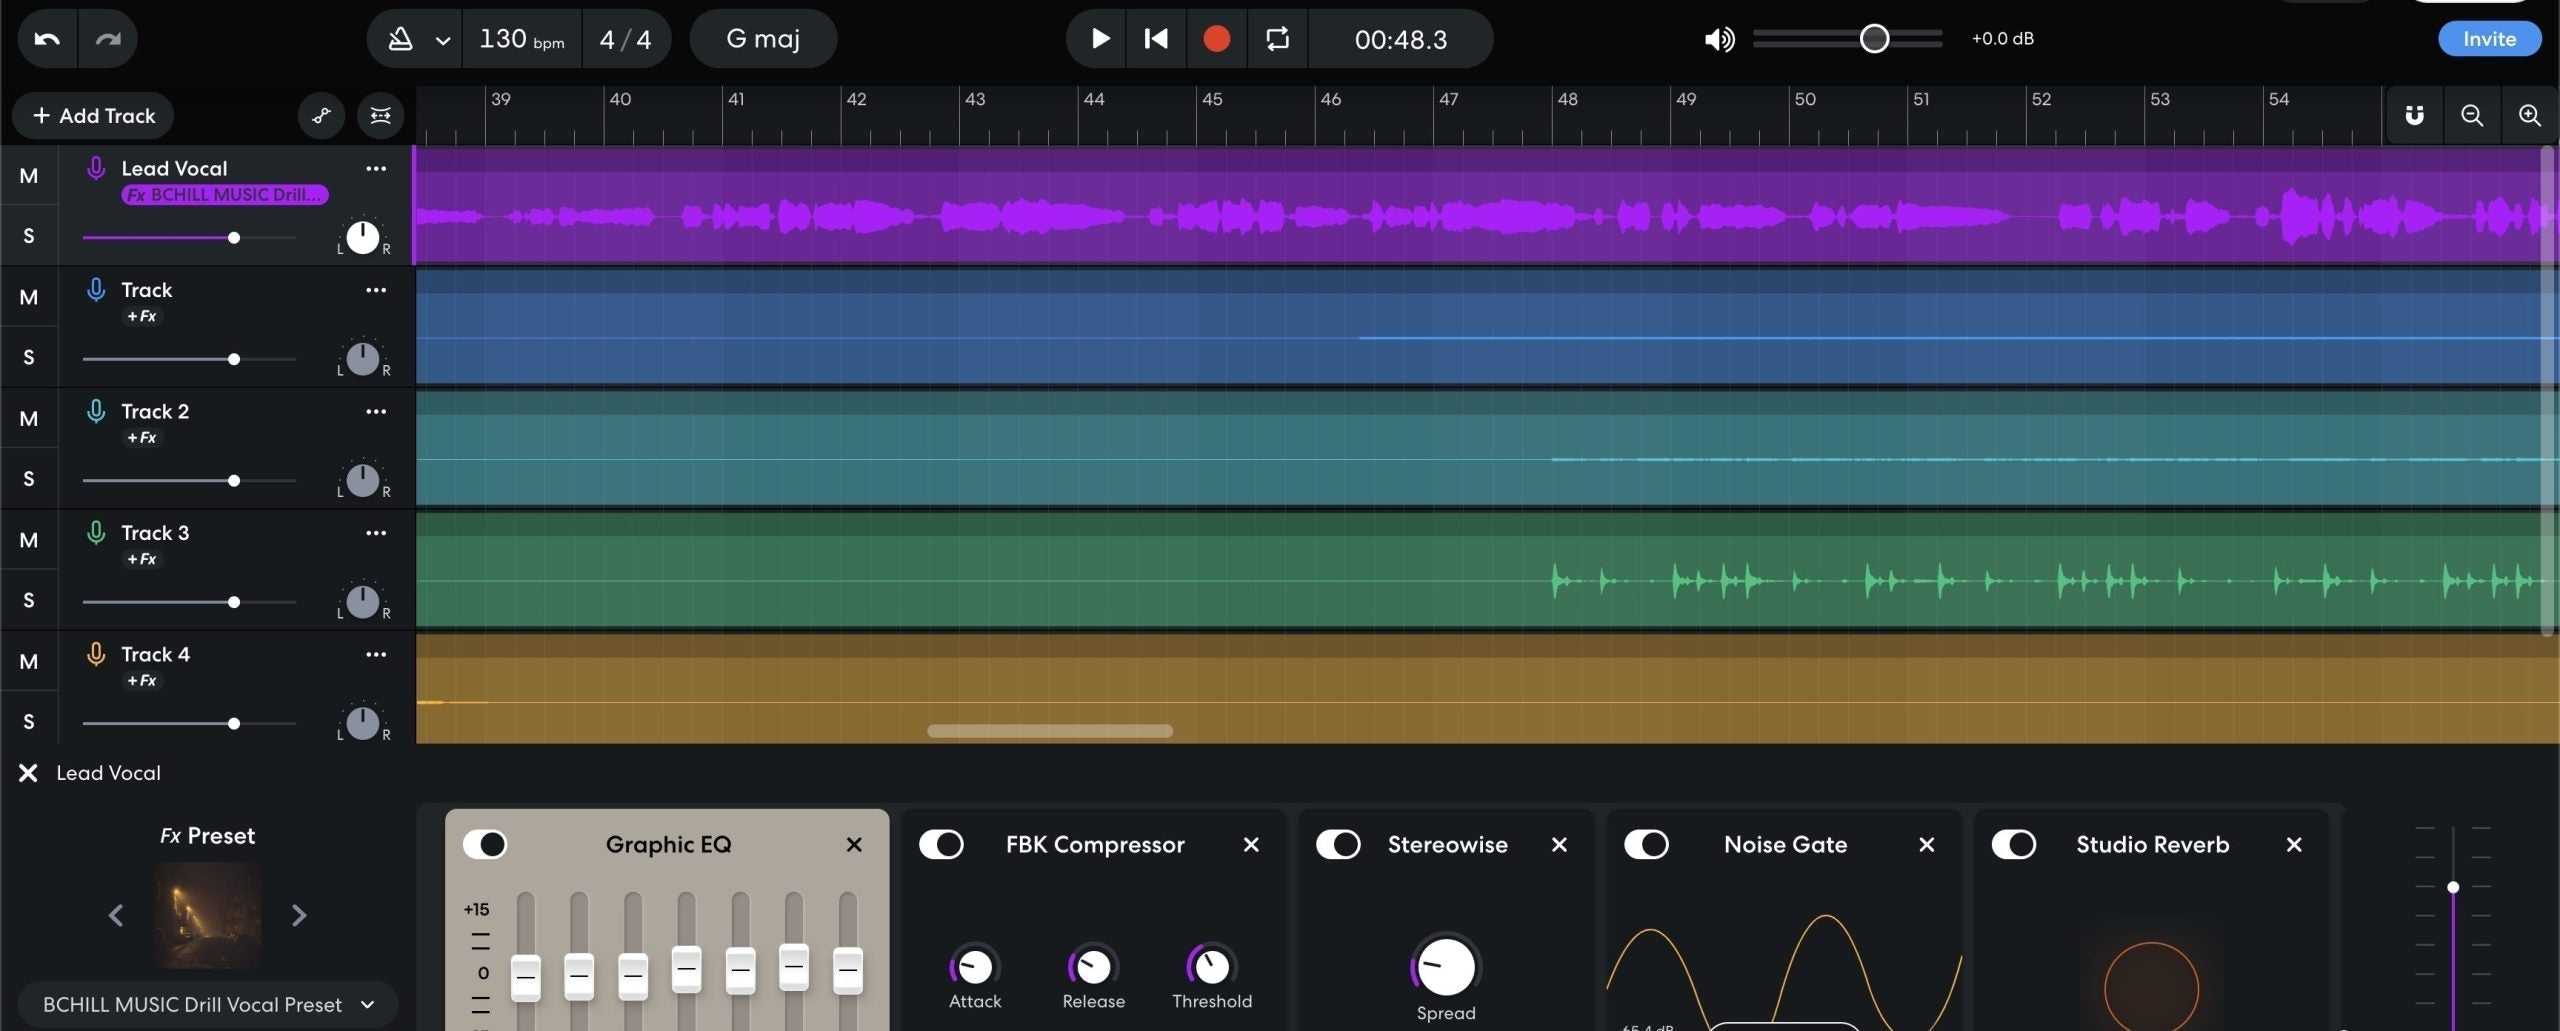Open the Track 2 options menu
This screenshot has width=2560, height=1031.
pos(375,411)
